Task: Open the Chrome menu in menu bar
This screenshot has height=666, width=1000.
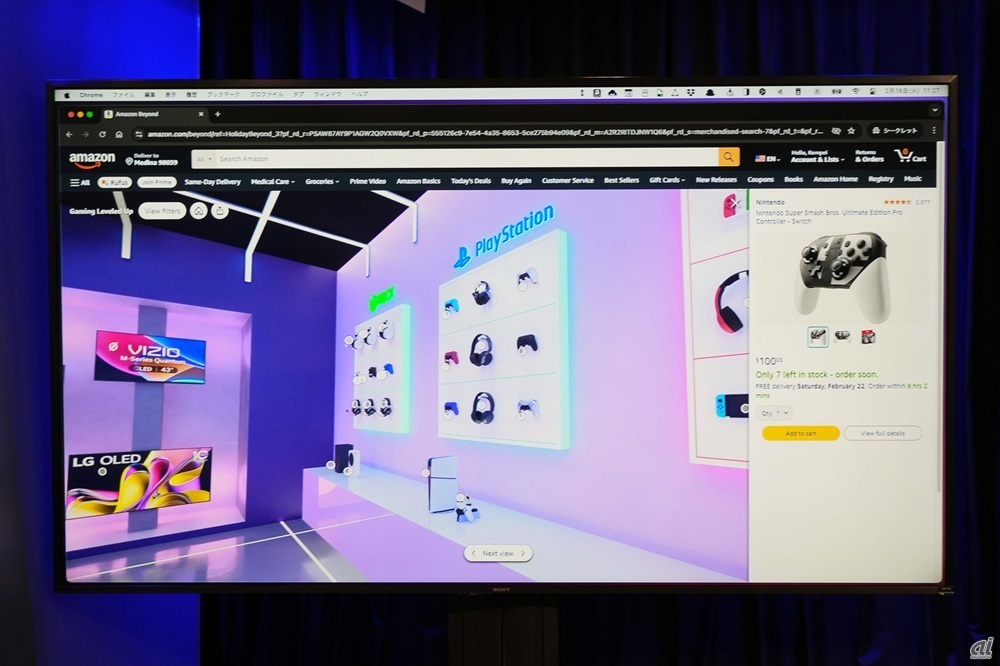Action: coord(91,95)
